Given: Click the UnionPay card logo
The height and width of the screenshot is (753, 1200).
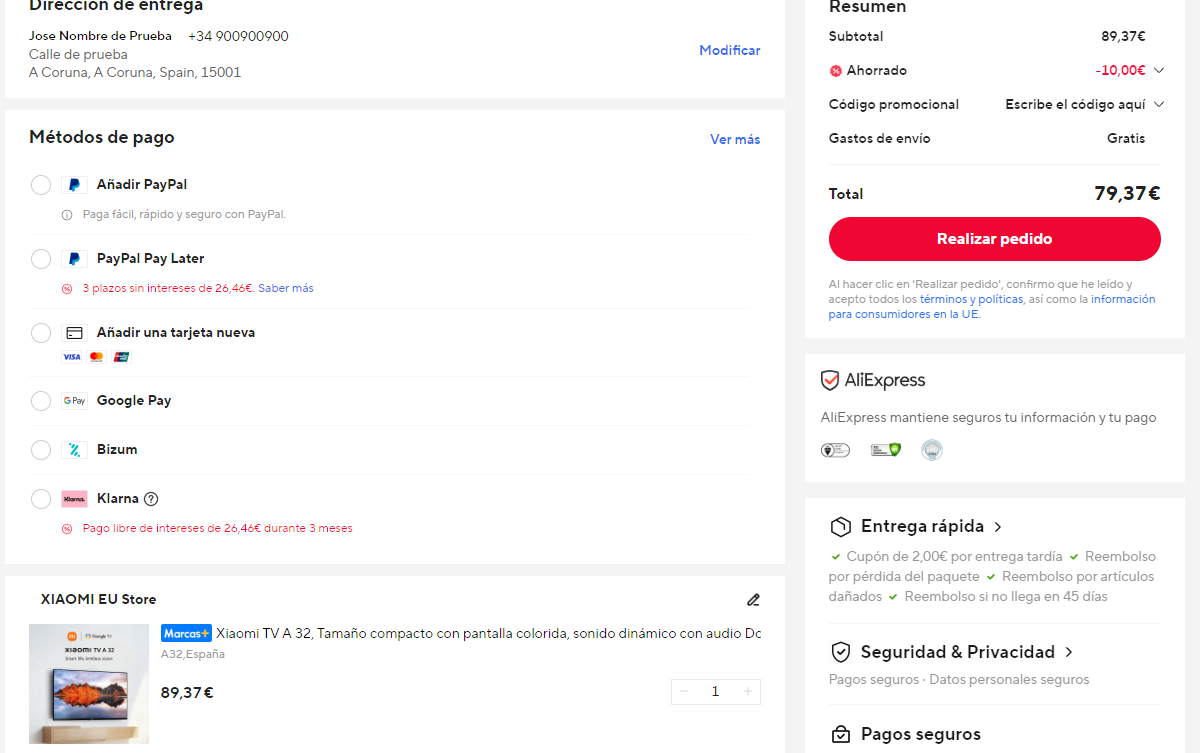Looking at the screenshot, I should click(121, 357).
